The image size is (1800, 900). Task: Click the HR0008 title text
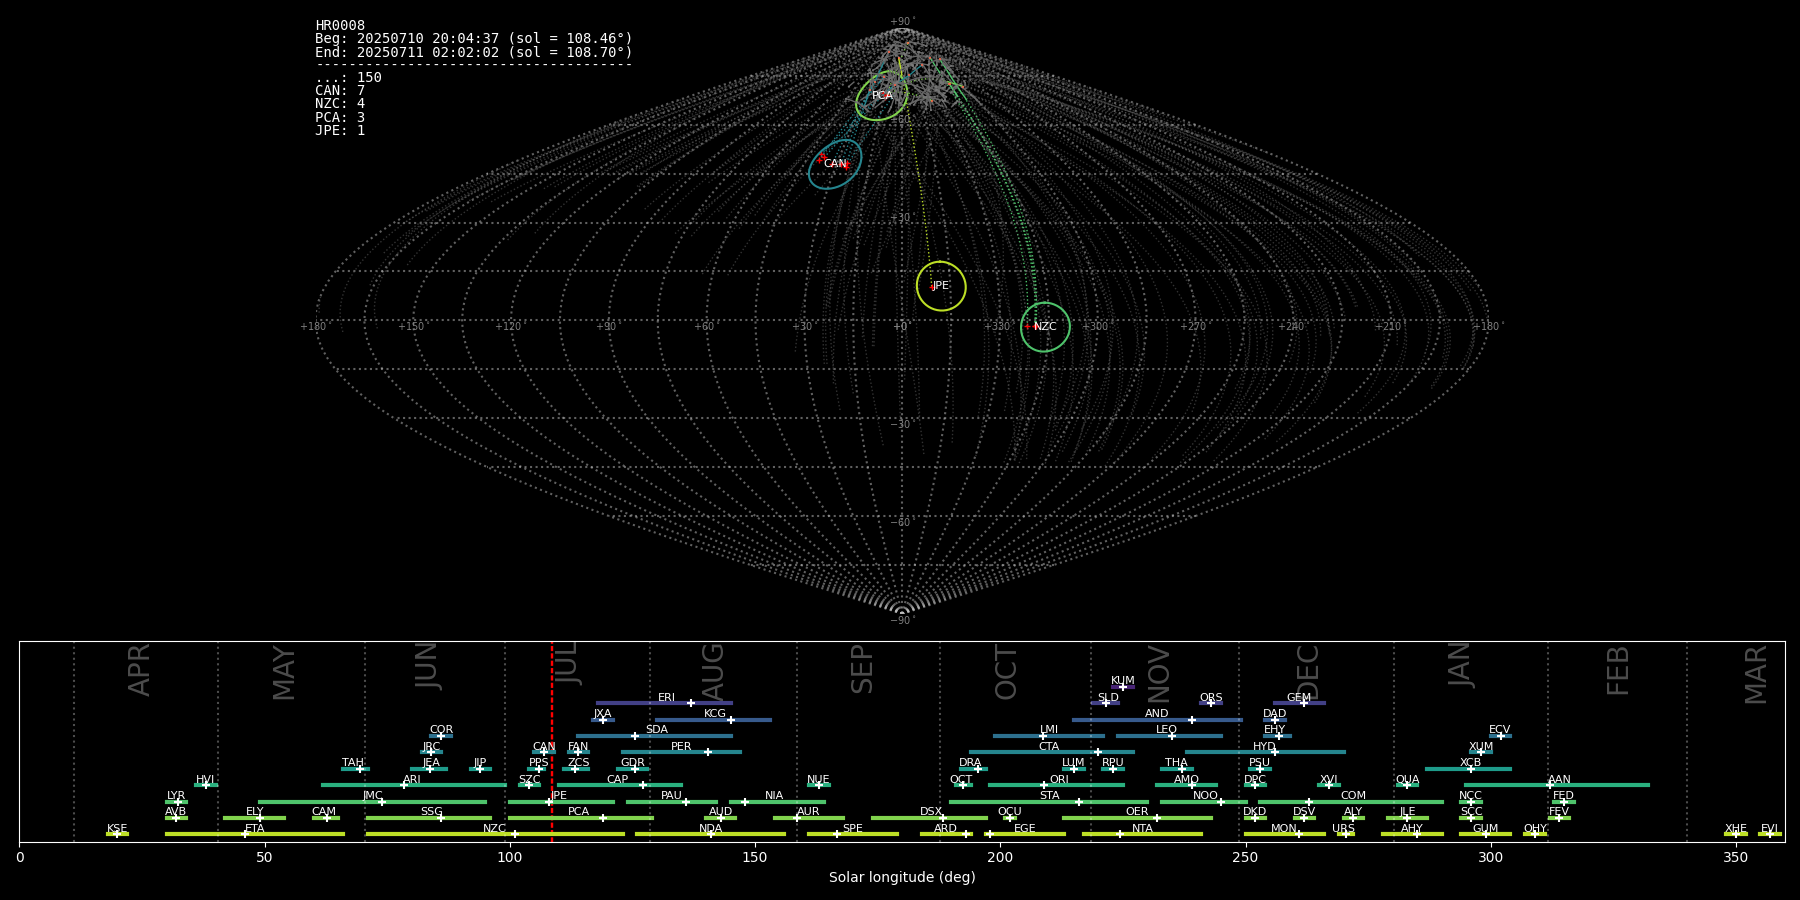click(x=340, y=26)
